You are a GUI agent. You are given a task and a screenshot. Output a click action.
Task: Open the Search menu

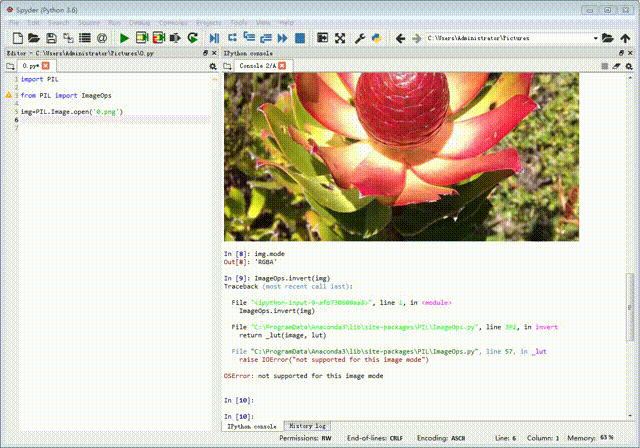point(58,22)
